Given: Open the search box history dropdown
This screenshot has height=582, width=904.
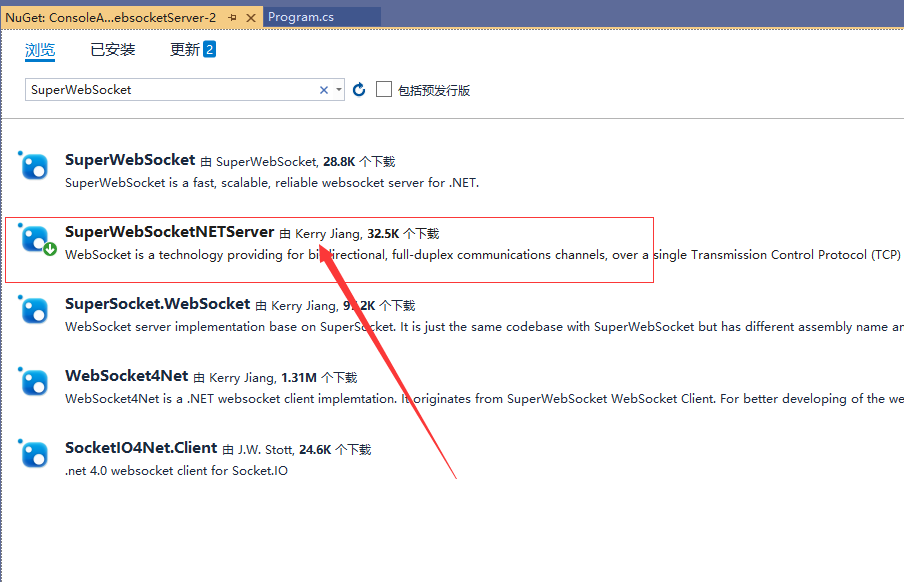Looking at the screenshot, I should click(339, 89).
